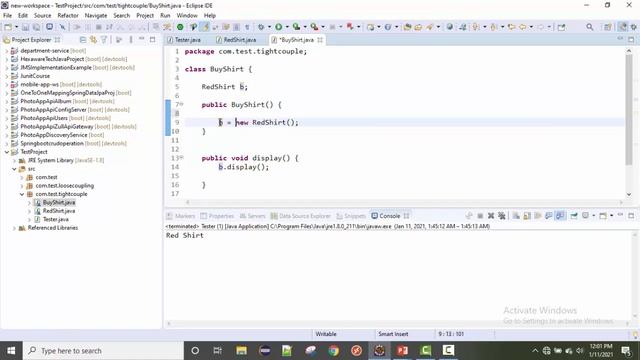Open the Refactor menu
This screenshot has height=360, width=640.
(x=68, y=15)
